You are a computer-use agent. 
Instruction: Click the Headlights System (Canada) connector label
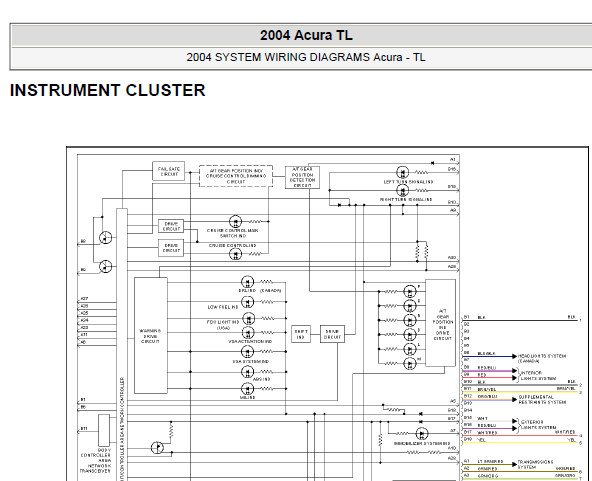pyautogui.click(x=542, y=358)
